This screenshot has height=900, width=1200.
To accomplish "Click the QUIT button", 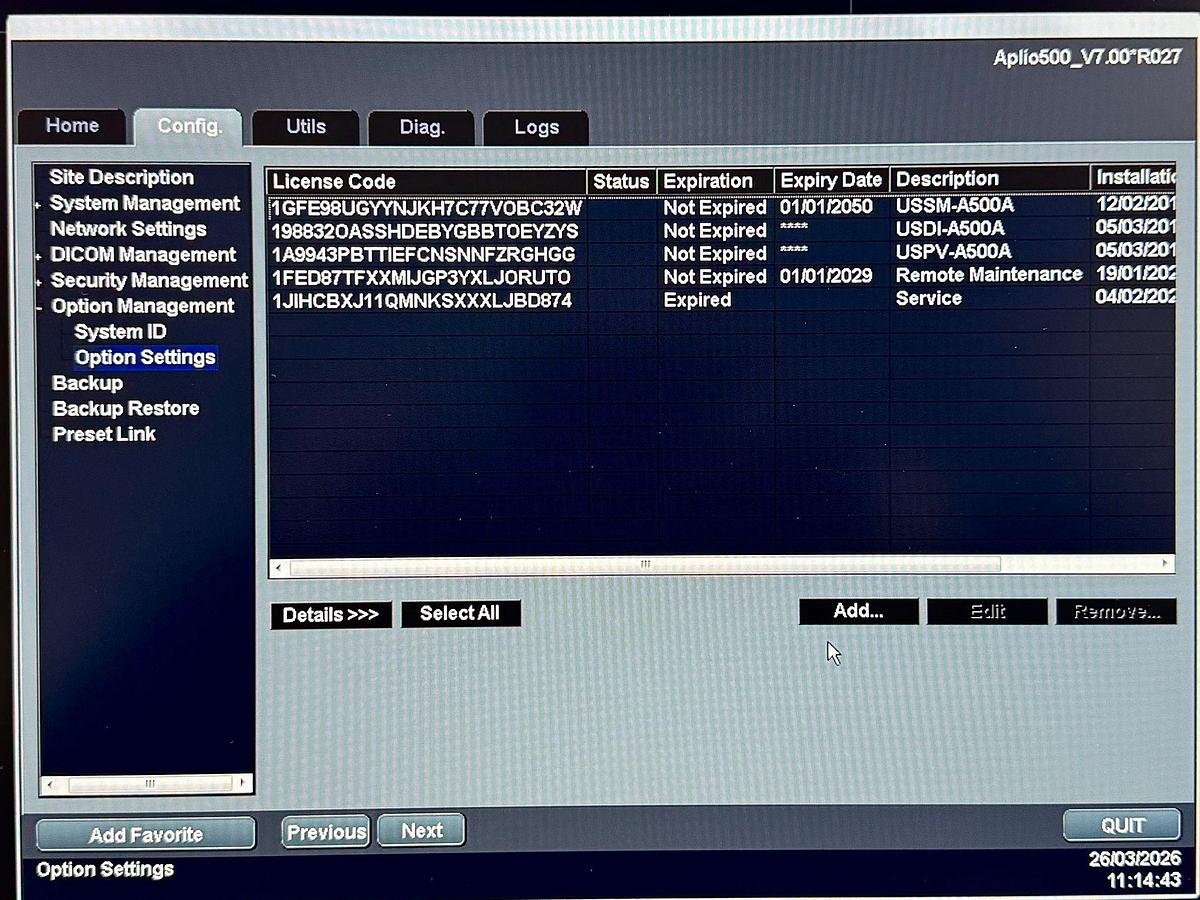I will (x=1121, y=826).
